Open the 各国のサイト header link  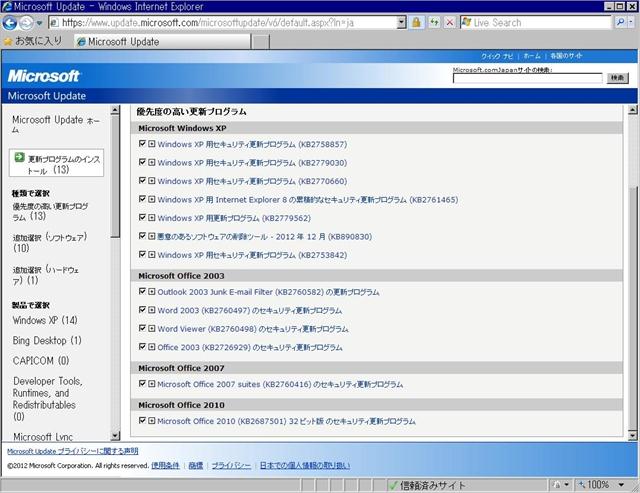[566, 56]
